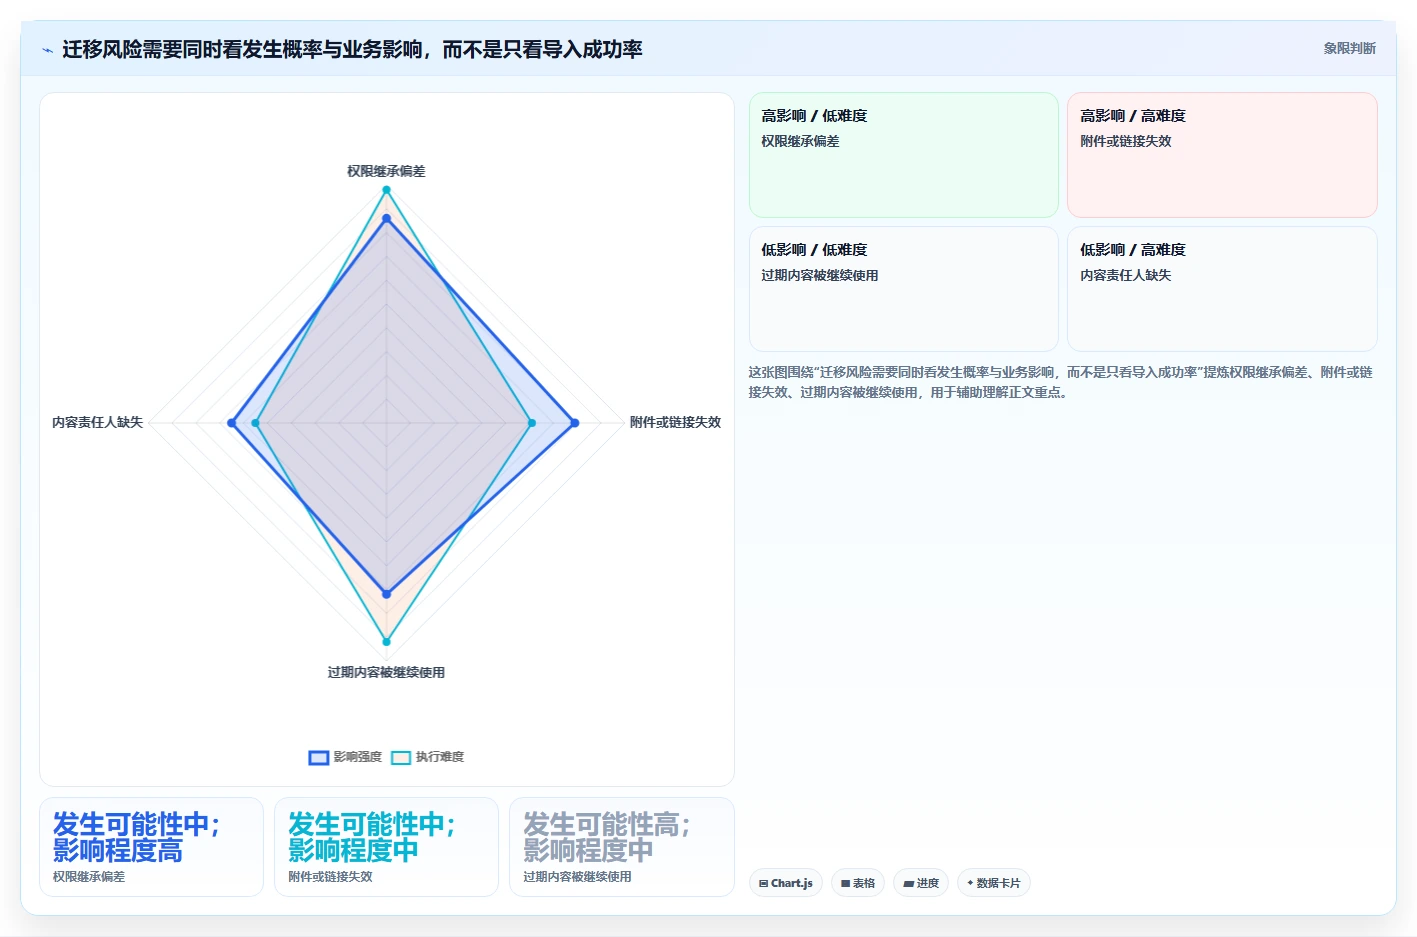Click the 象限判断 label in header
The height and width of the screenshot is (937, 1417).
1349,48
